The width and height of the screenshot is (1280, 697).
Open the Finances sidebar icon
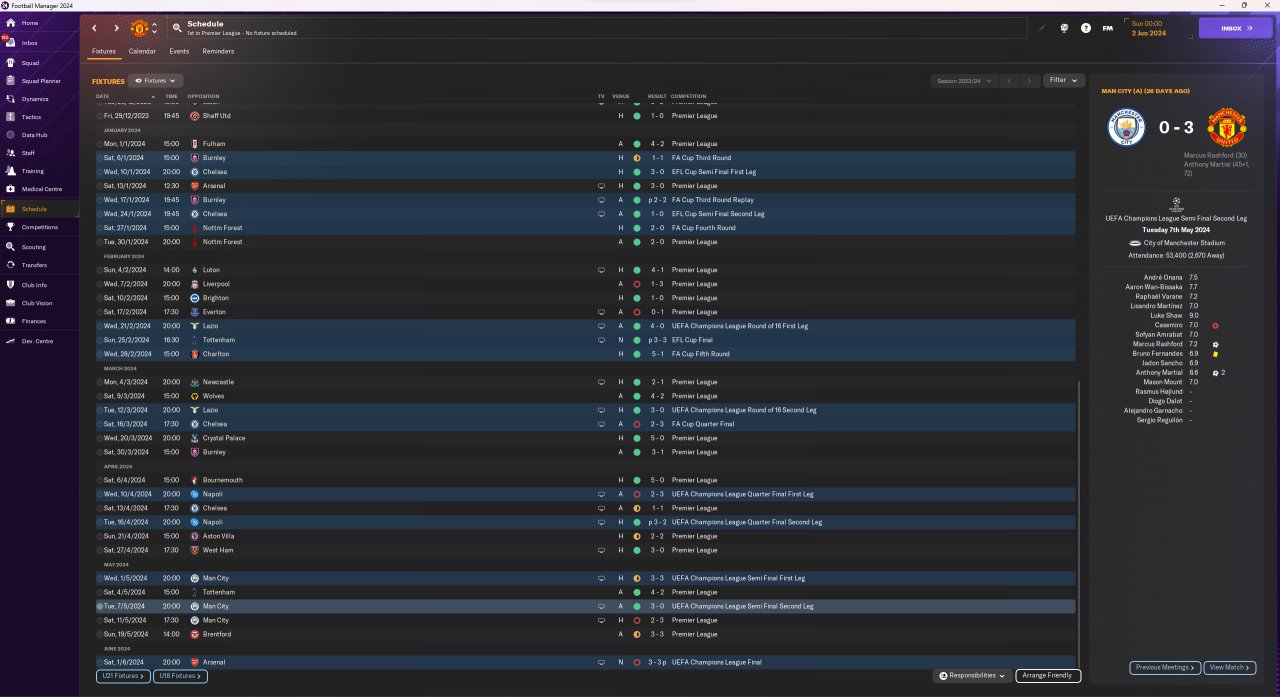pyautogui.click(x=11, y=321)
